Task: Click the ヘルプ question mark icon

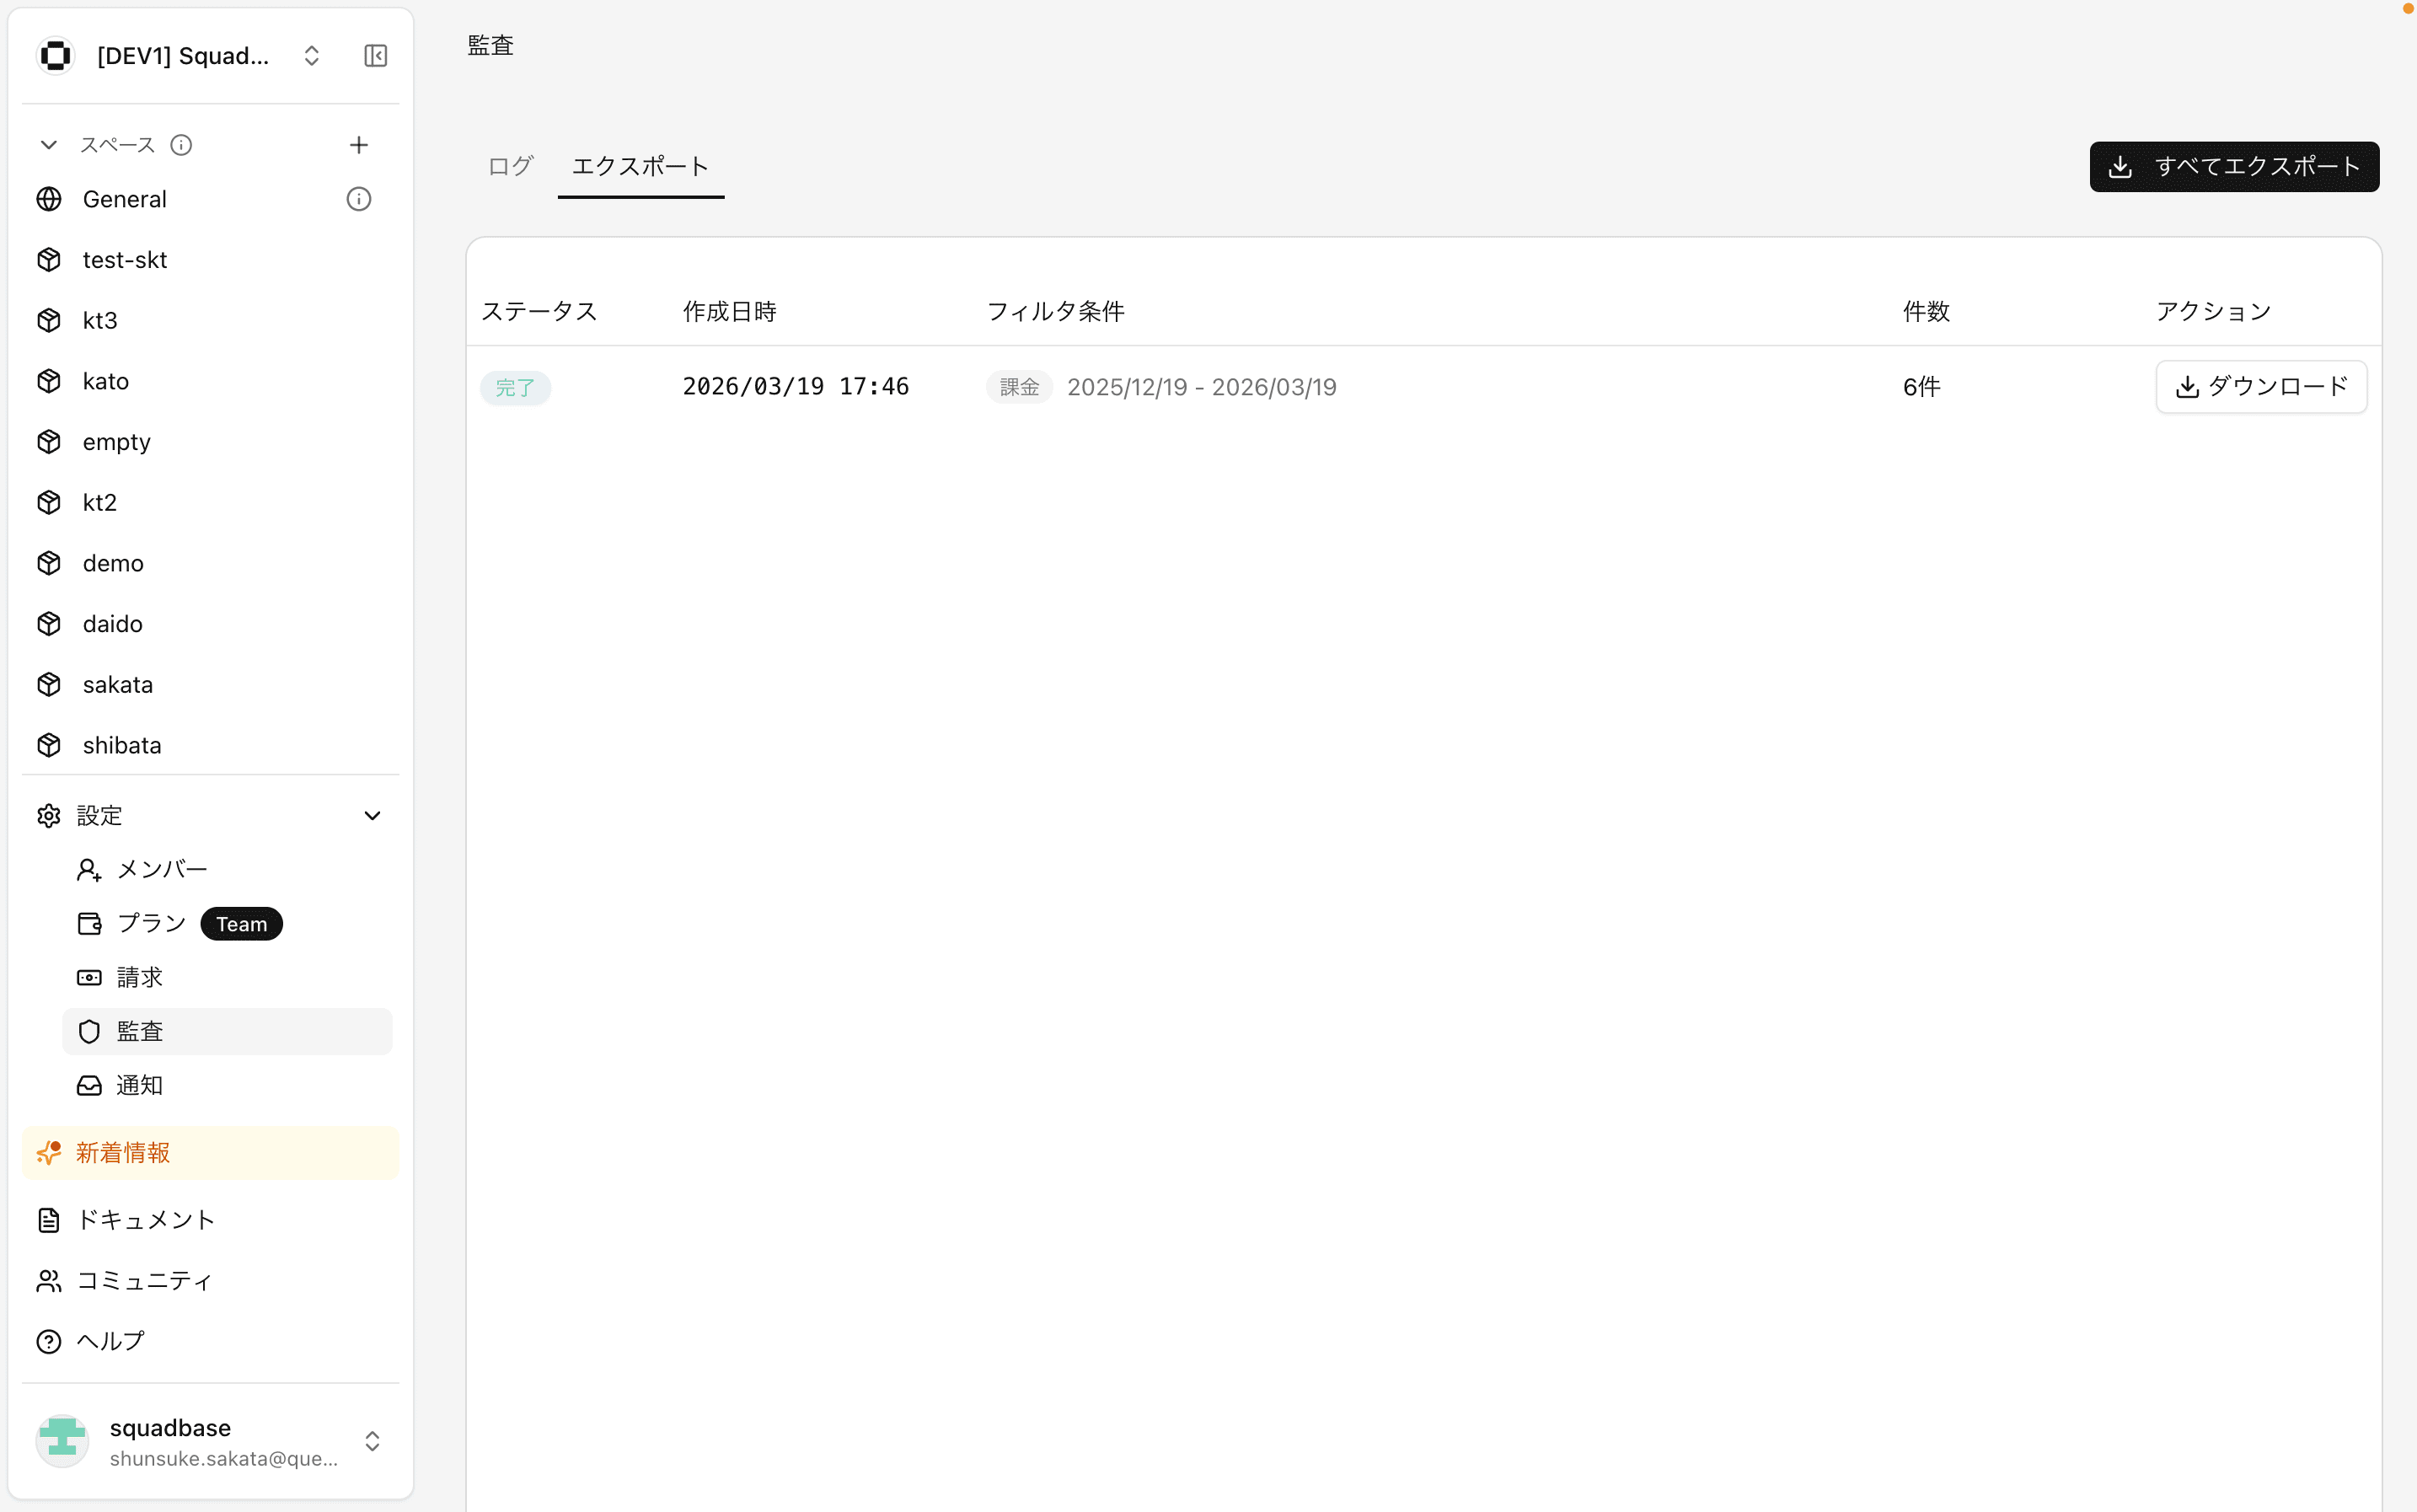Action: (48, 1340)
